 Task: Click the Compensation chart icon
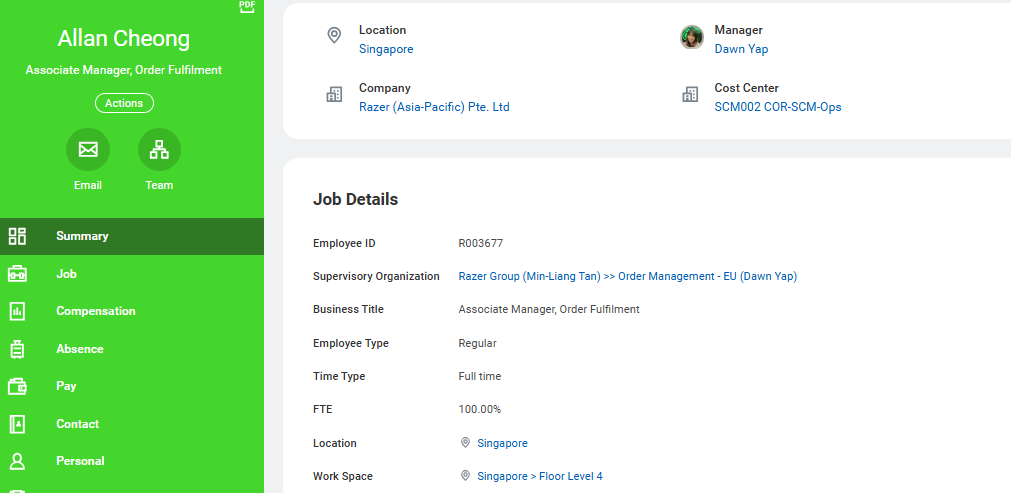pos(17,311)
